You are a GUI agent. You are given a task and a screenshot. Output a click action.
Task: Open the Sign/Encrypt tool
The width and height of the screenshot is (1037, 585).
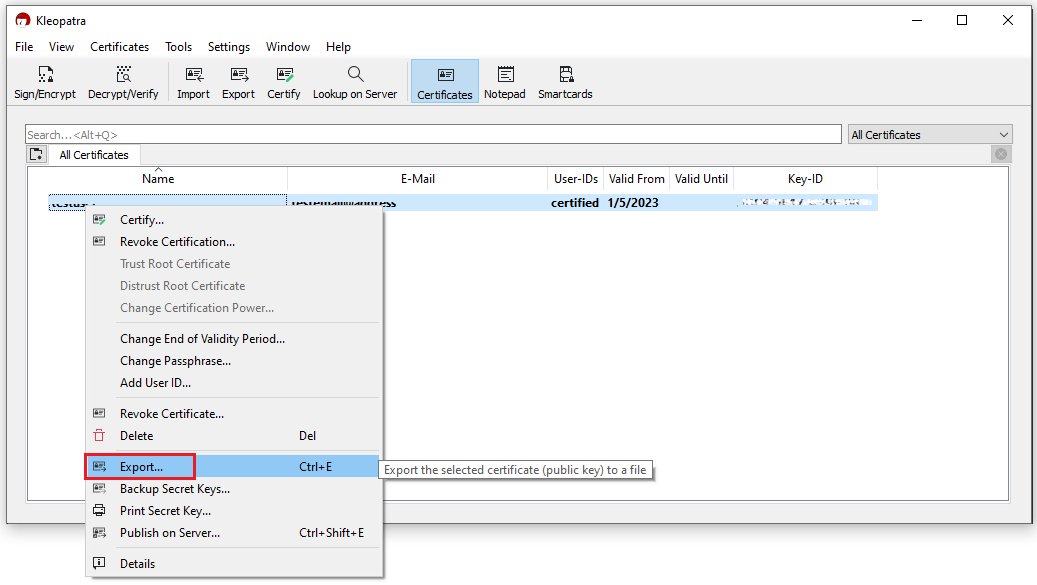click(x=45, y=82)
